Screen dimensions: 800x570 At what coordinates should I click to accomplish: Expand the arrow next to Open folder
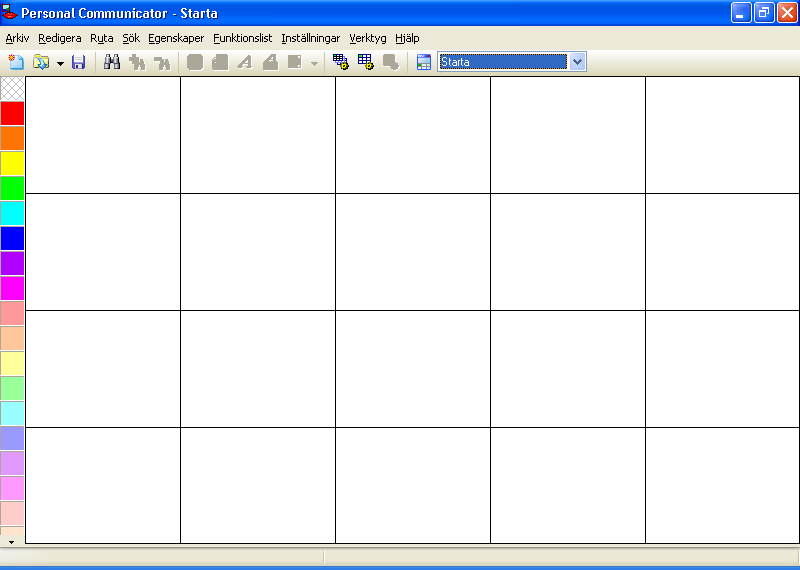click(x=60, y=63)
